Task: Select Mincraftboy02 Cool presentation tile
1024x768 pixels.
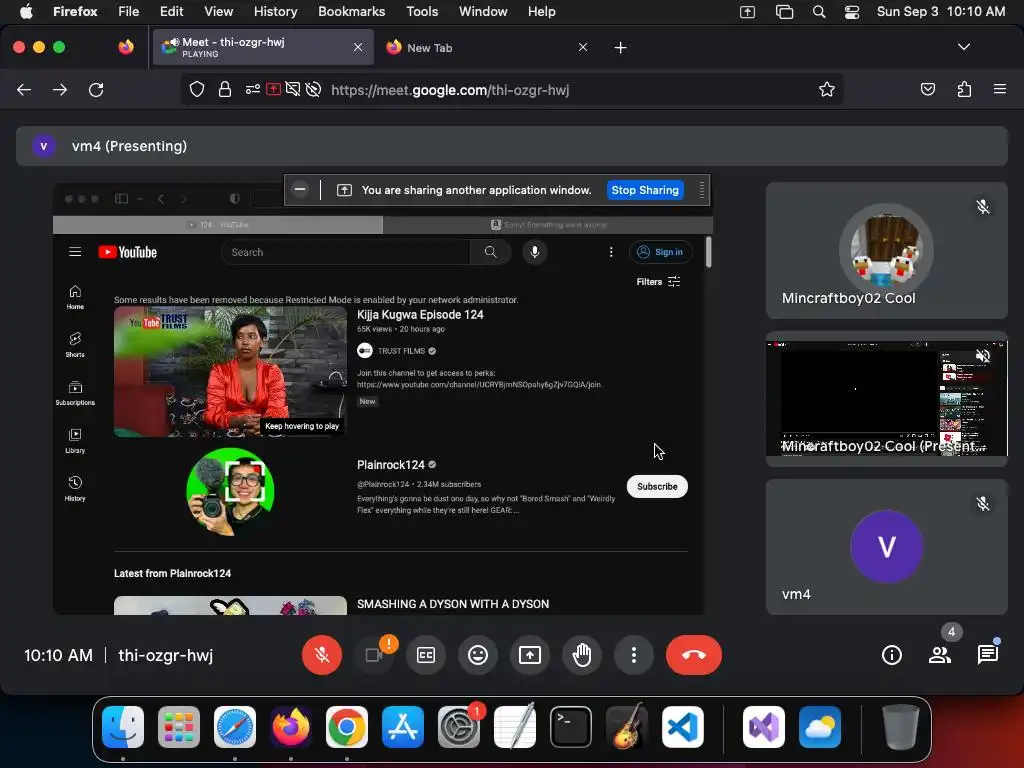Action: click(x=886, y=399)
